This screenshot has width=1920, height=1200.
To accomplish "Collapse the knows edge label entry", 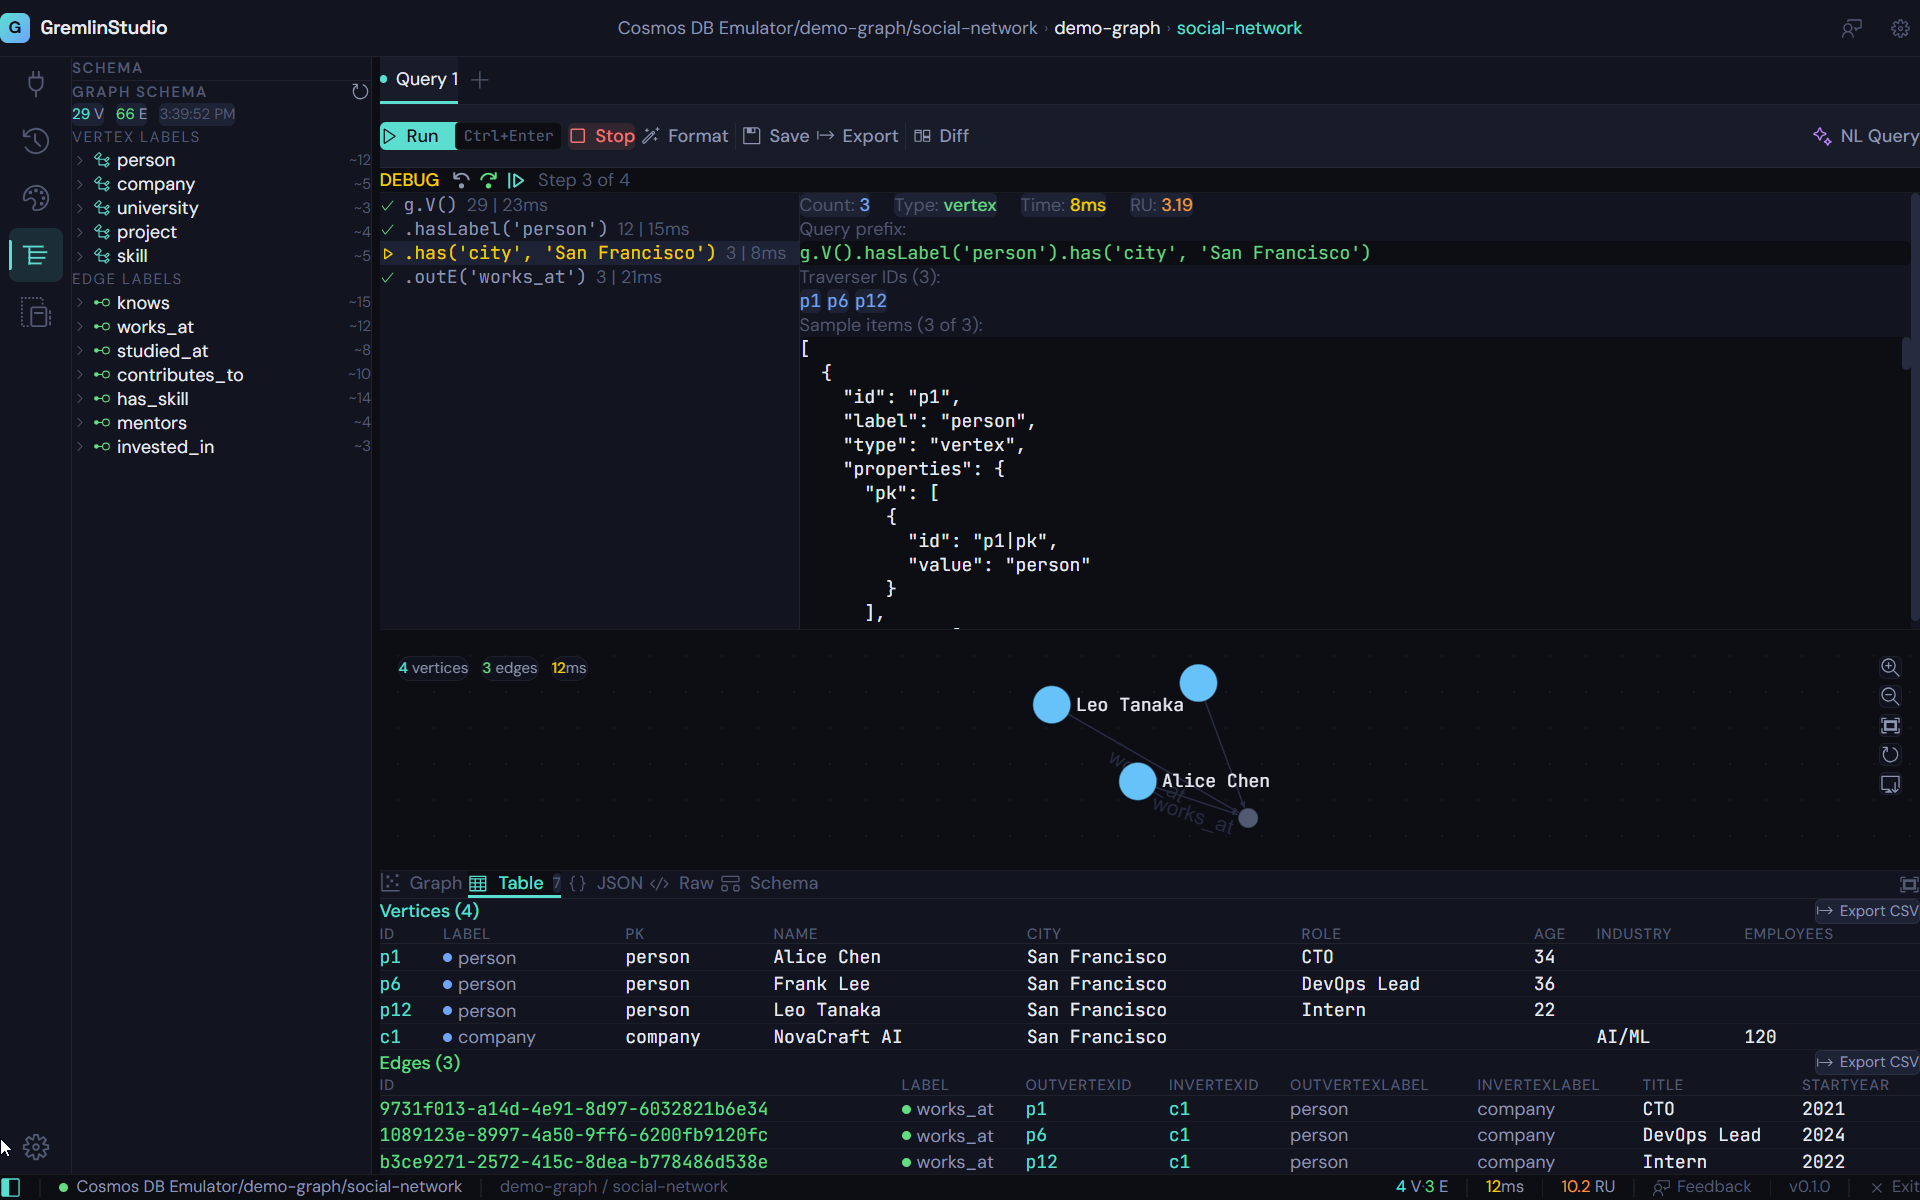I will 80,303.
